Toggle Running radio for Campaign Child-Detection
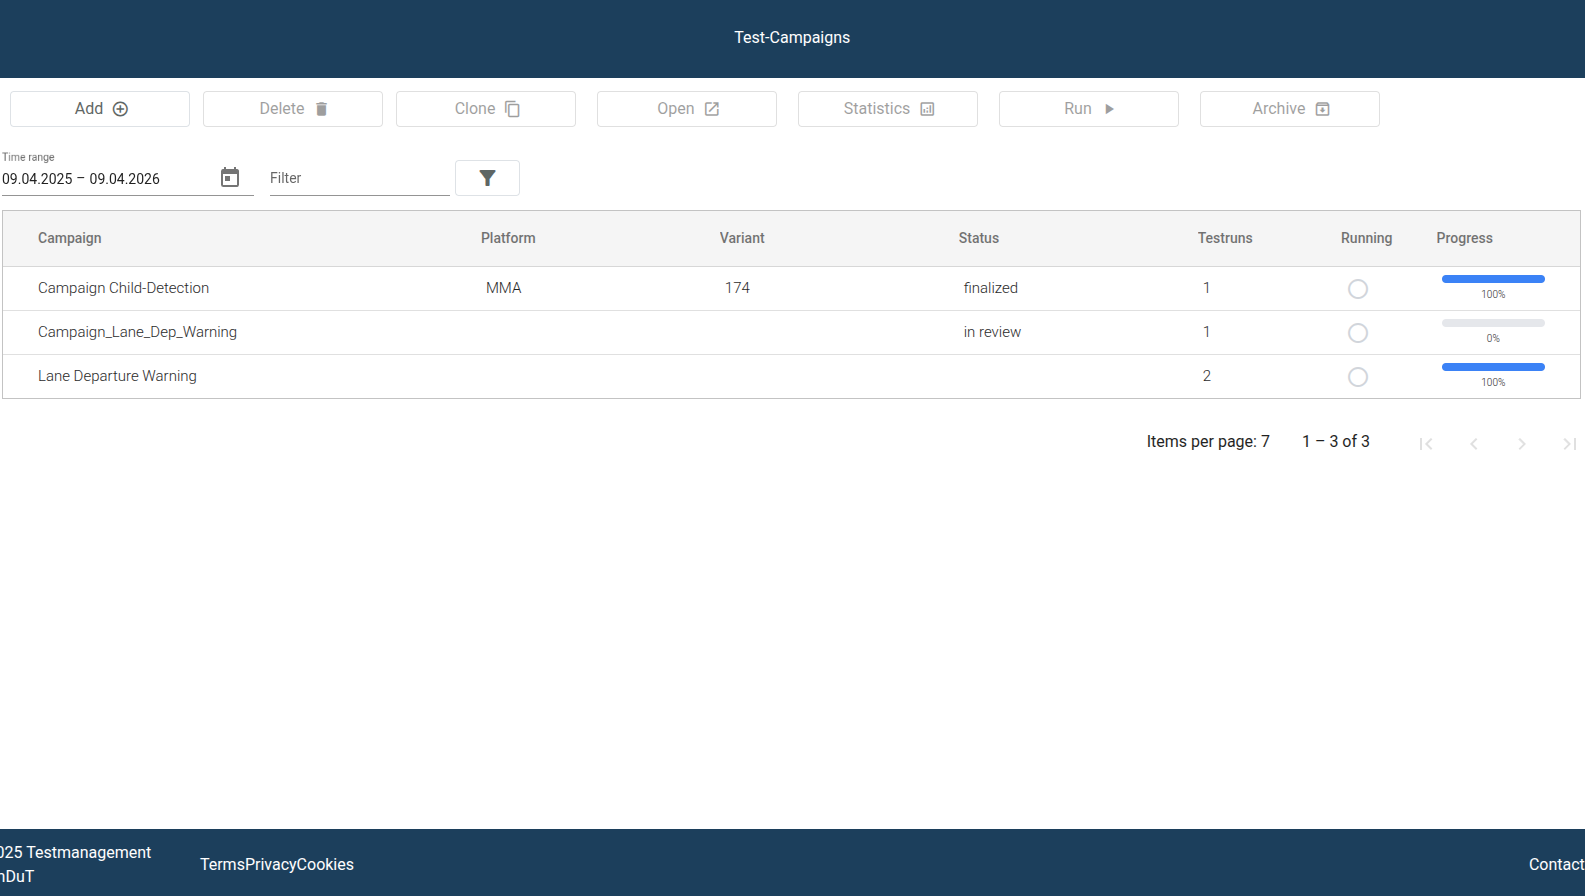 (1357, 289)
